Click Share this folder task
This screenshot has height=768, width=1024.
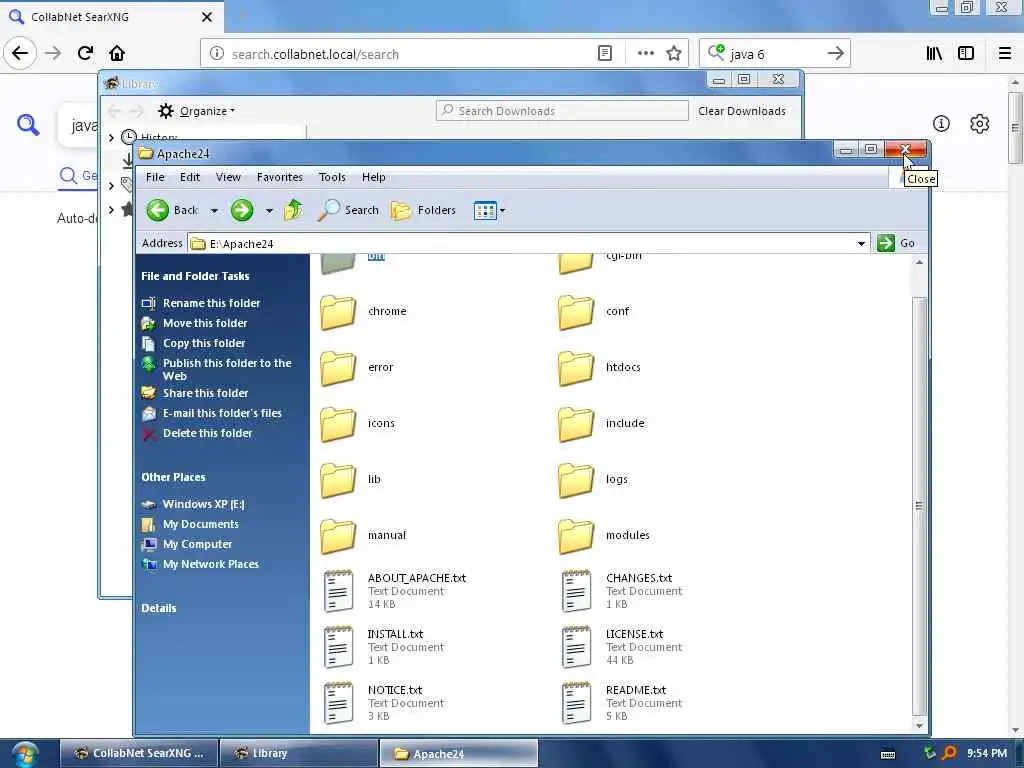click(x=205, y=393)
